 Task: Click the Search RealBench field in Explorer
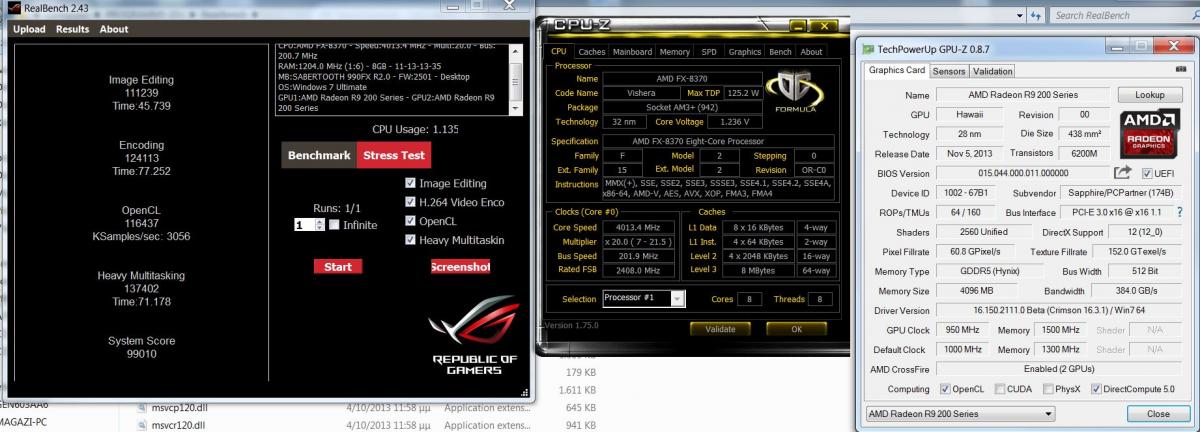[x=1124, y=15]
